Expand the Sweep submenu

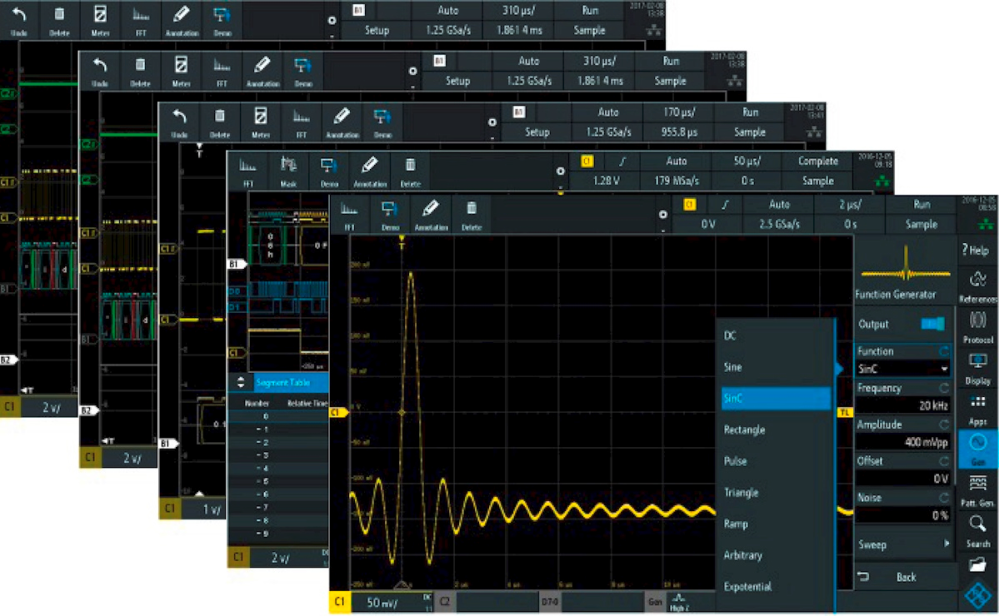[903, 545]
